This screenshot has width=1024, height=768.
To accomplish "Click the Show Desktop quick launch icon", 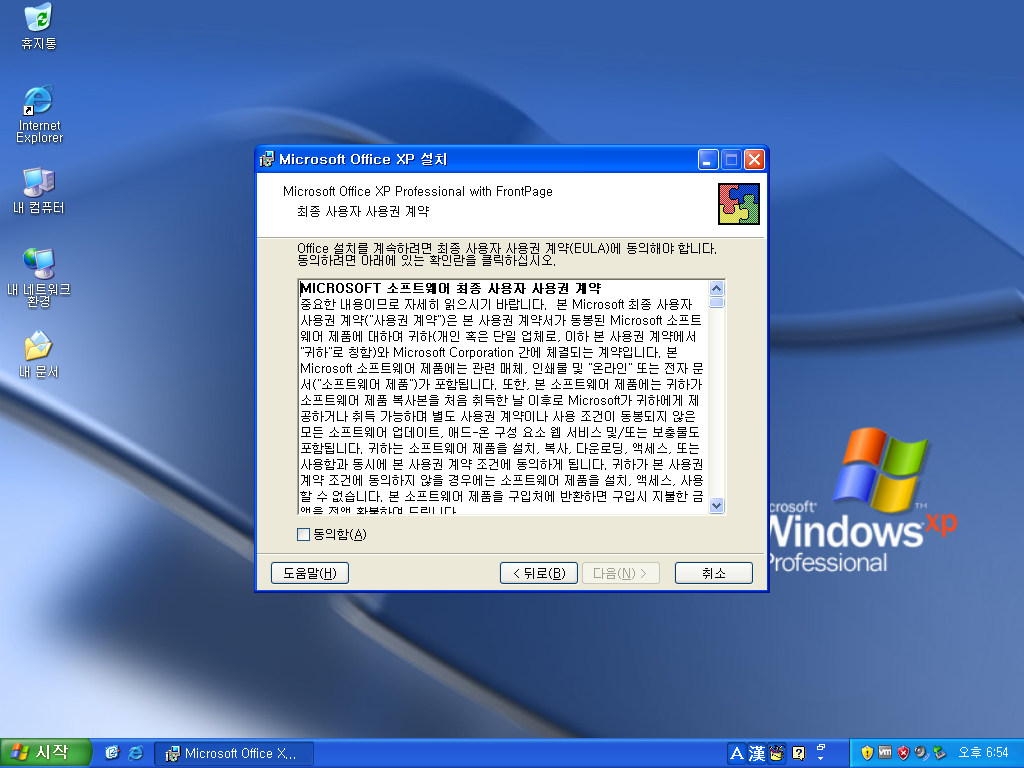I will click(x=112, y=753).
